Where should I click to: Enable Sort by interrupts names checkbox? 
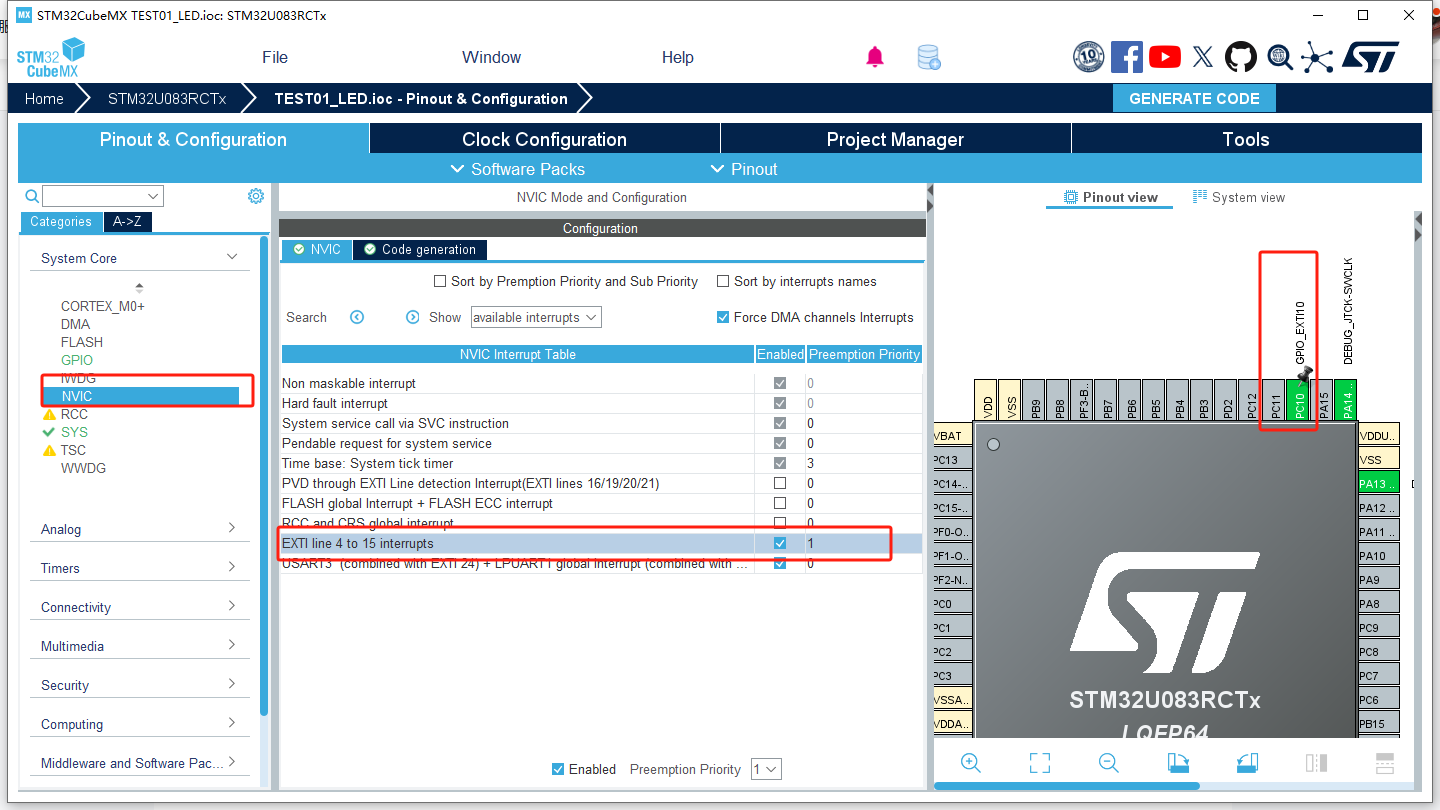click(724, 282)
